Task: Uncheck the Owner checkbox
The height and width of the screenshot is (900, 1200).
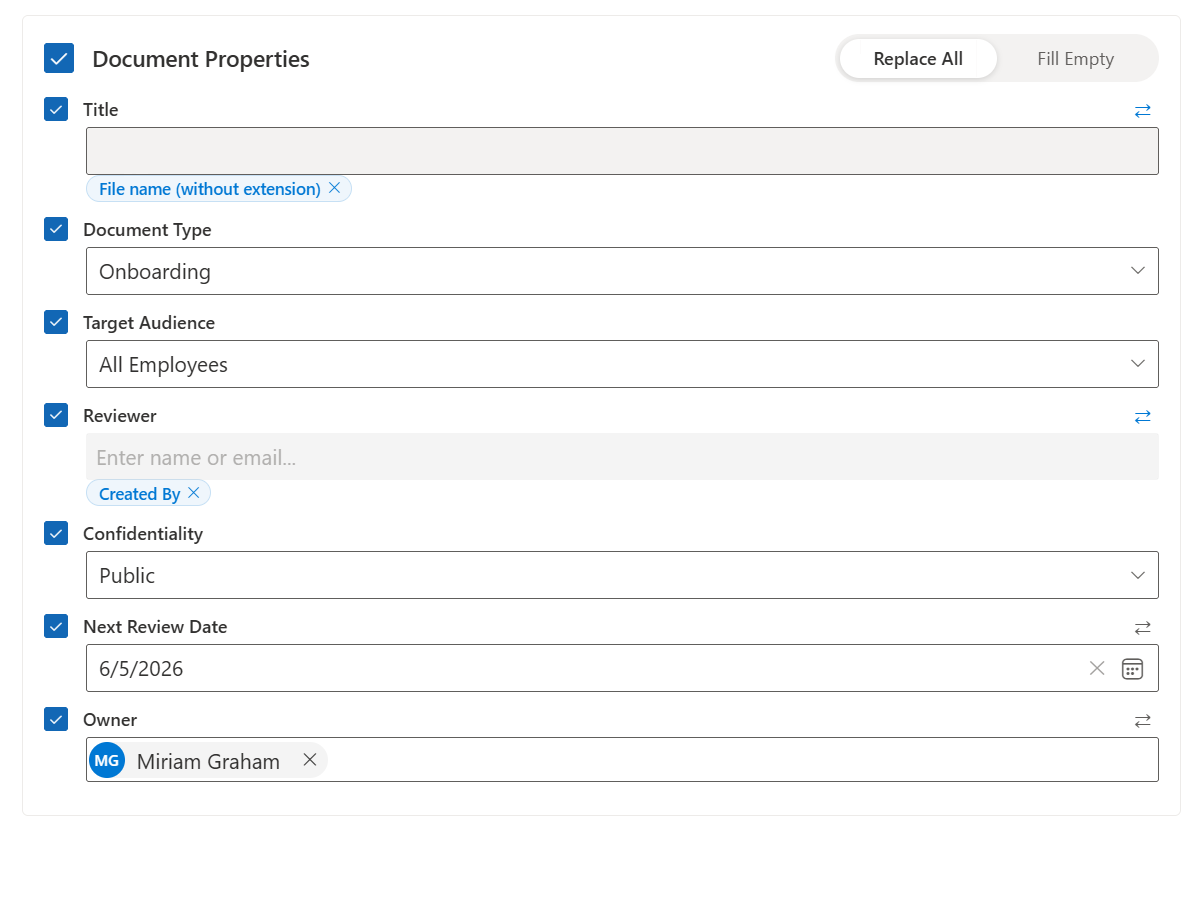Action: click(56, 719)
